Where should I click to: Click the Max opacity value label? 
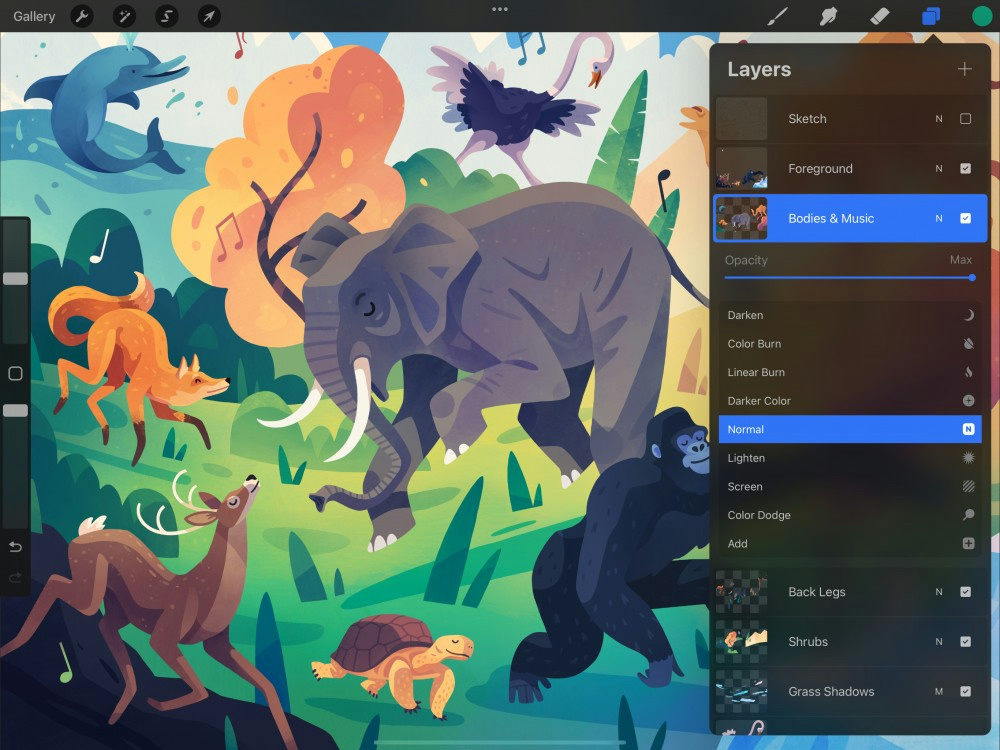pyautogui.click(x=960, y=260)
